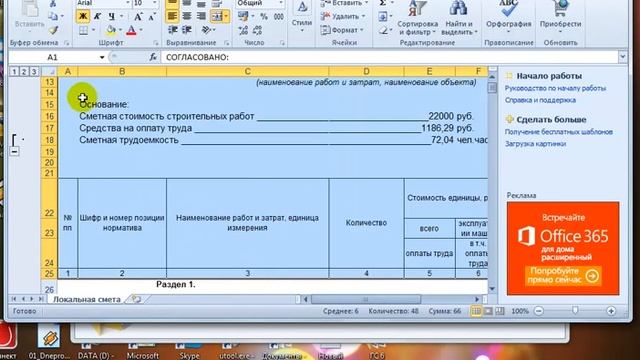
Task: Open Шрифт group dialog launcher
Action: (156, 43)
